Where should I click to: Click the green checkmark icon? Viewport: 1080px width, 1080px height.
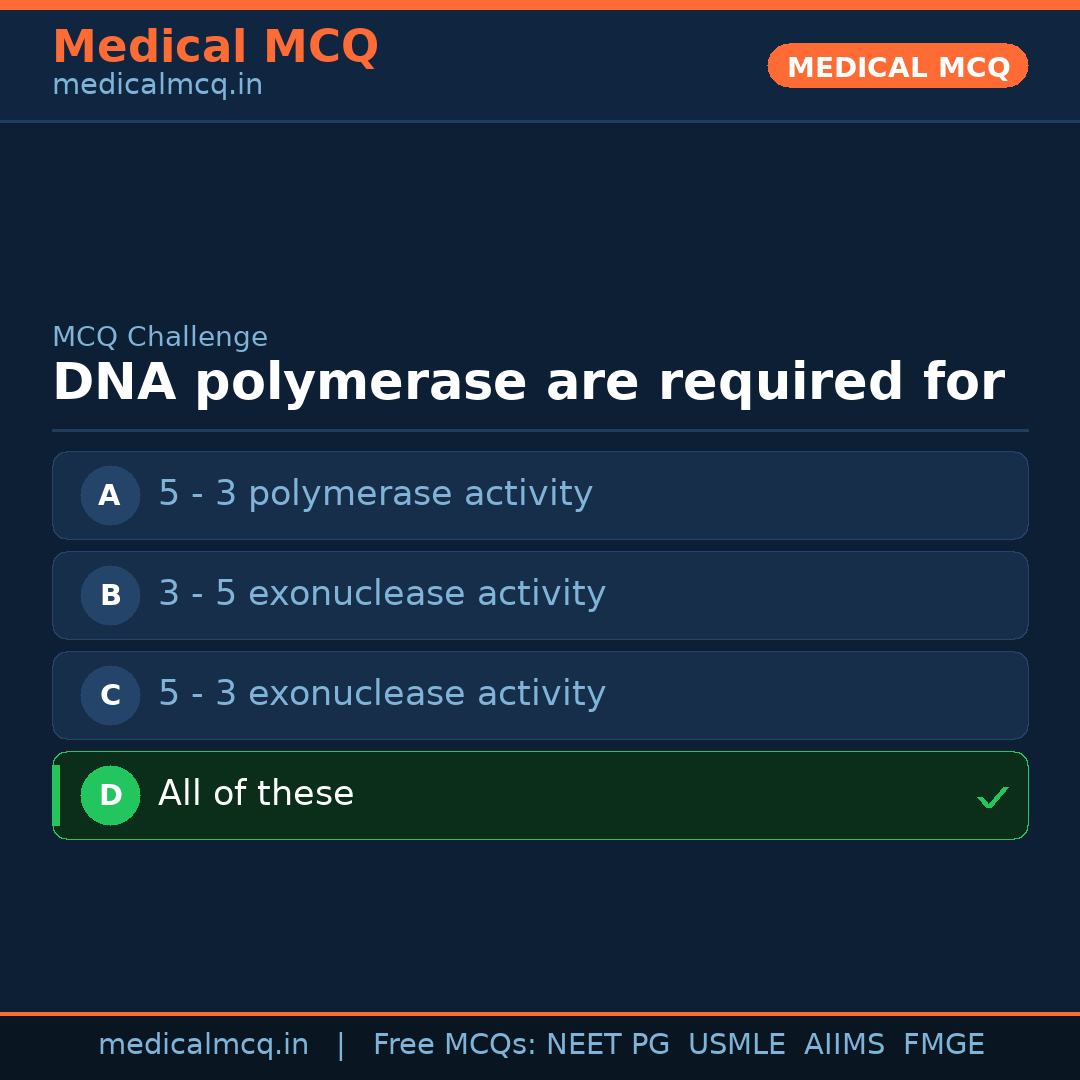pos(992,797)
